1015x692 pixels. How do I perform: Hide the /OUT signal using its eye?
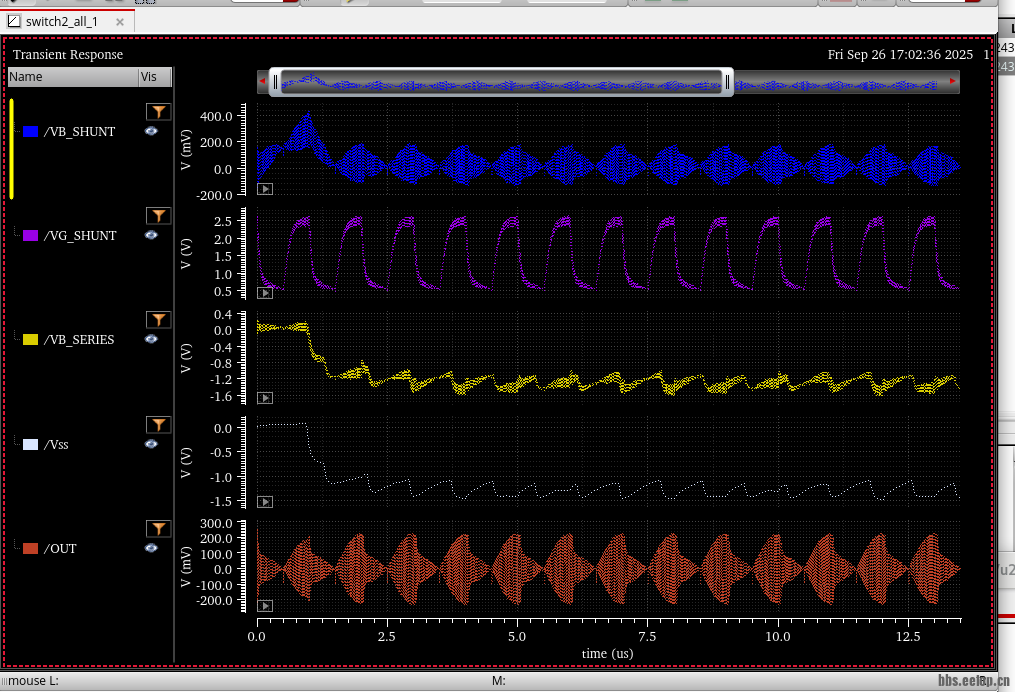click(151, 548)
